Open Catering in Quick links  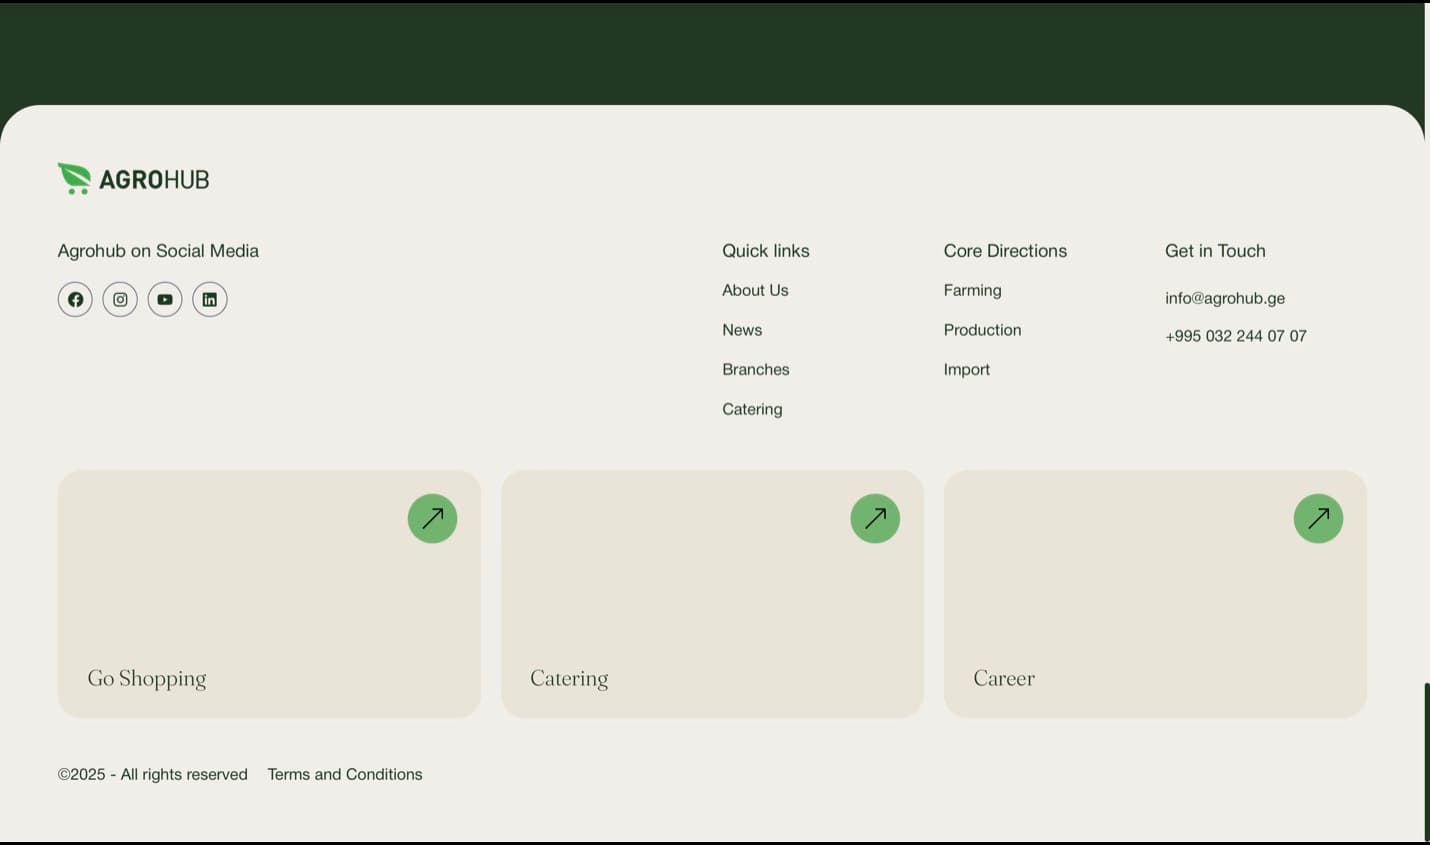click(752, 409)
